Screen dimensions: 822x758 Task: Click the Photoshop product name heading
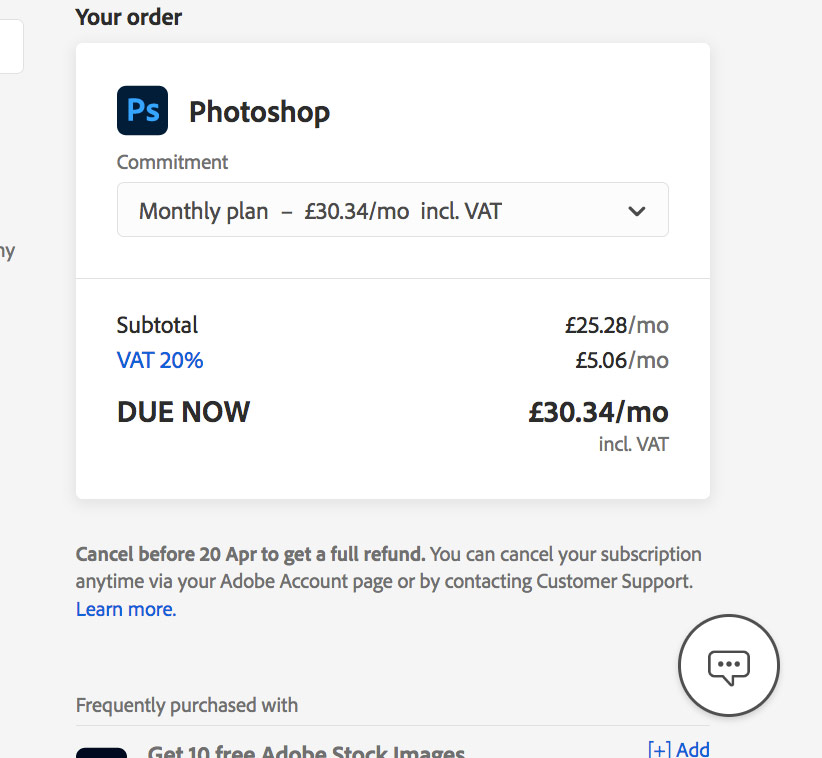(x=259, y=111)
